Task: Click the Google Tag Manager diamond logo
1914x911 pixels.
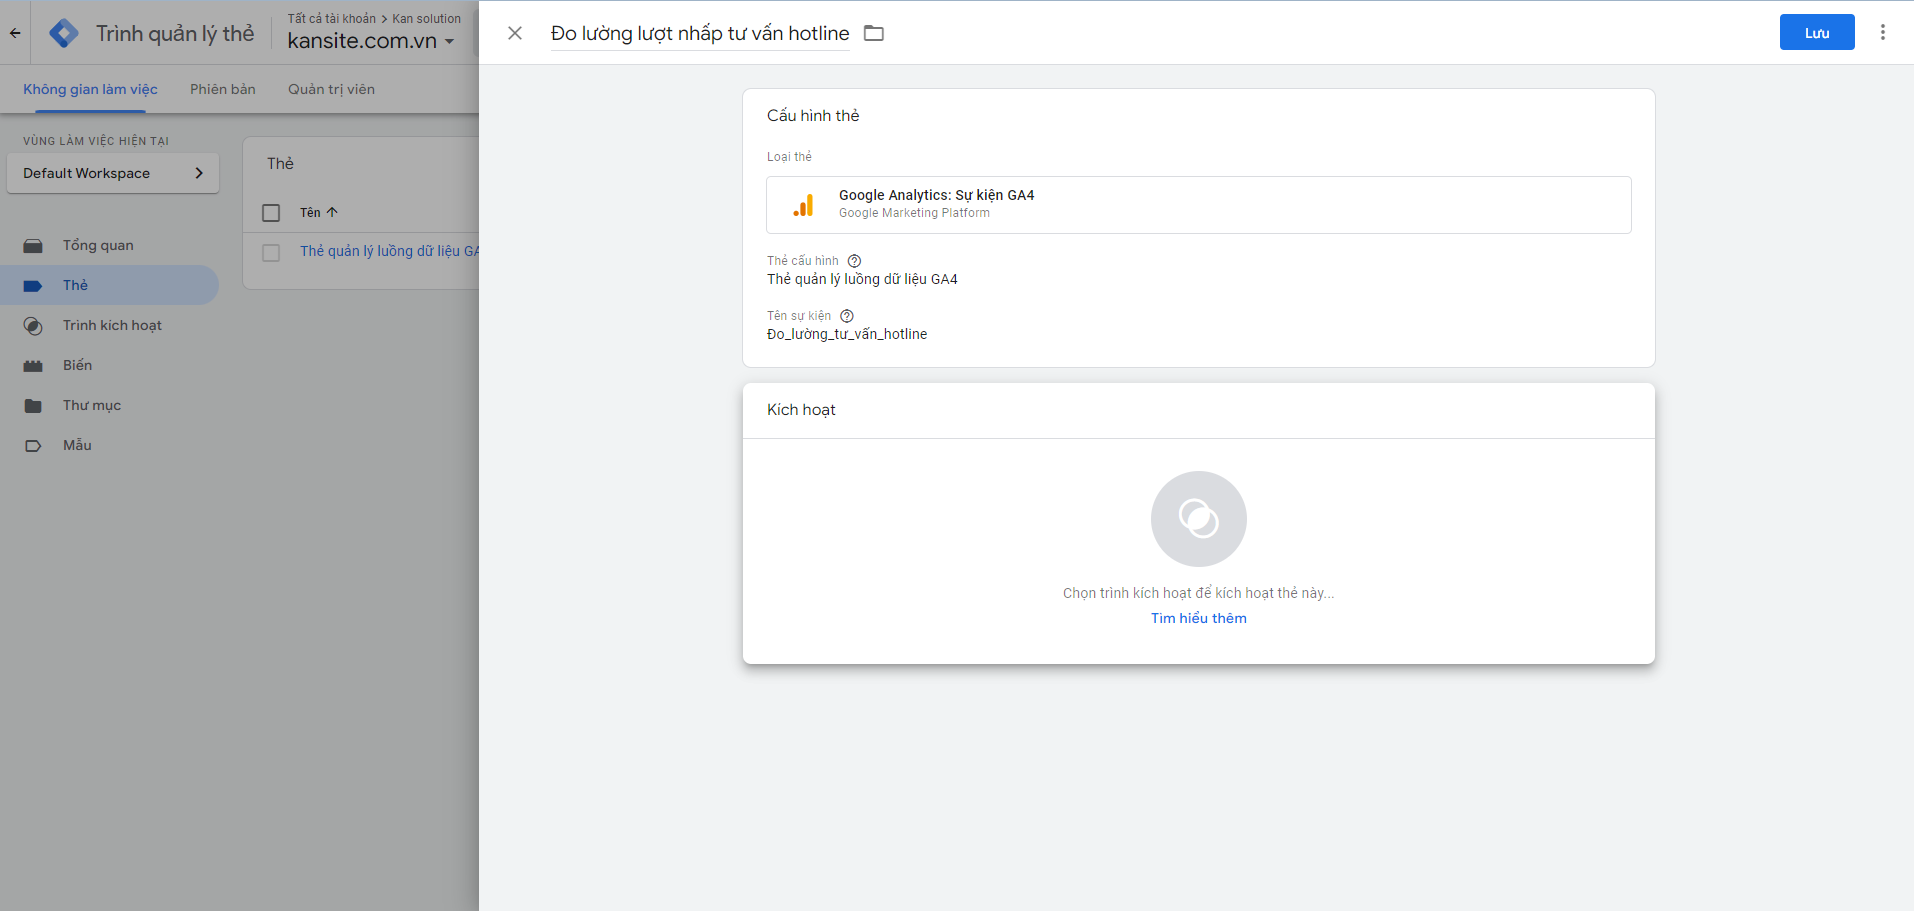Action: (x=64, y=33)
